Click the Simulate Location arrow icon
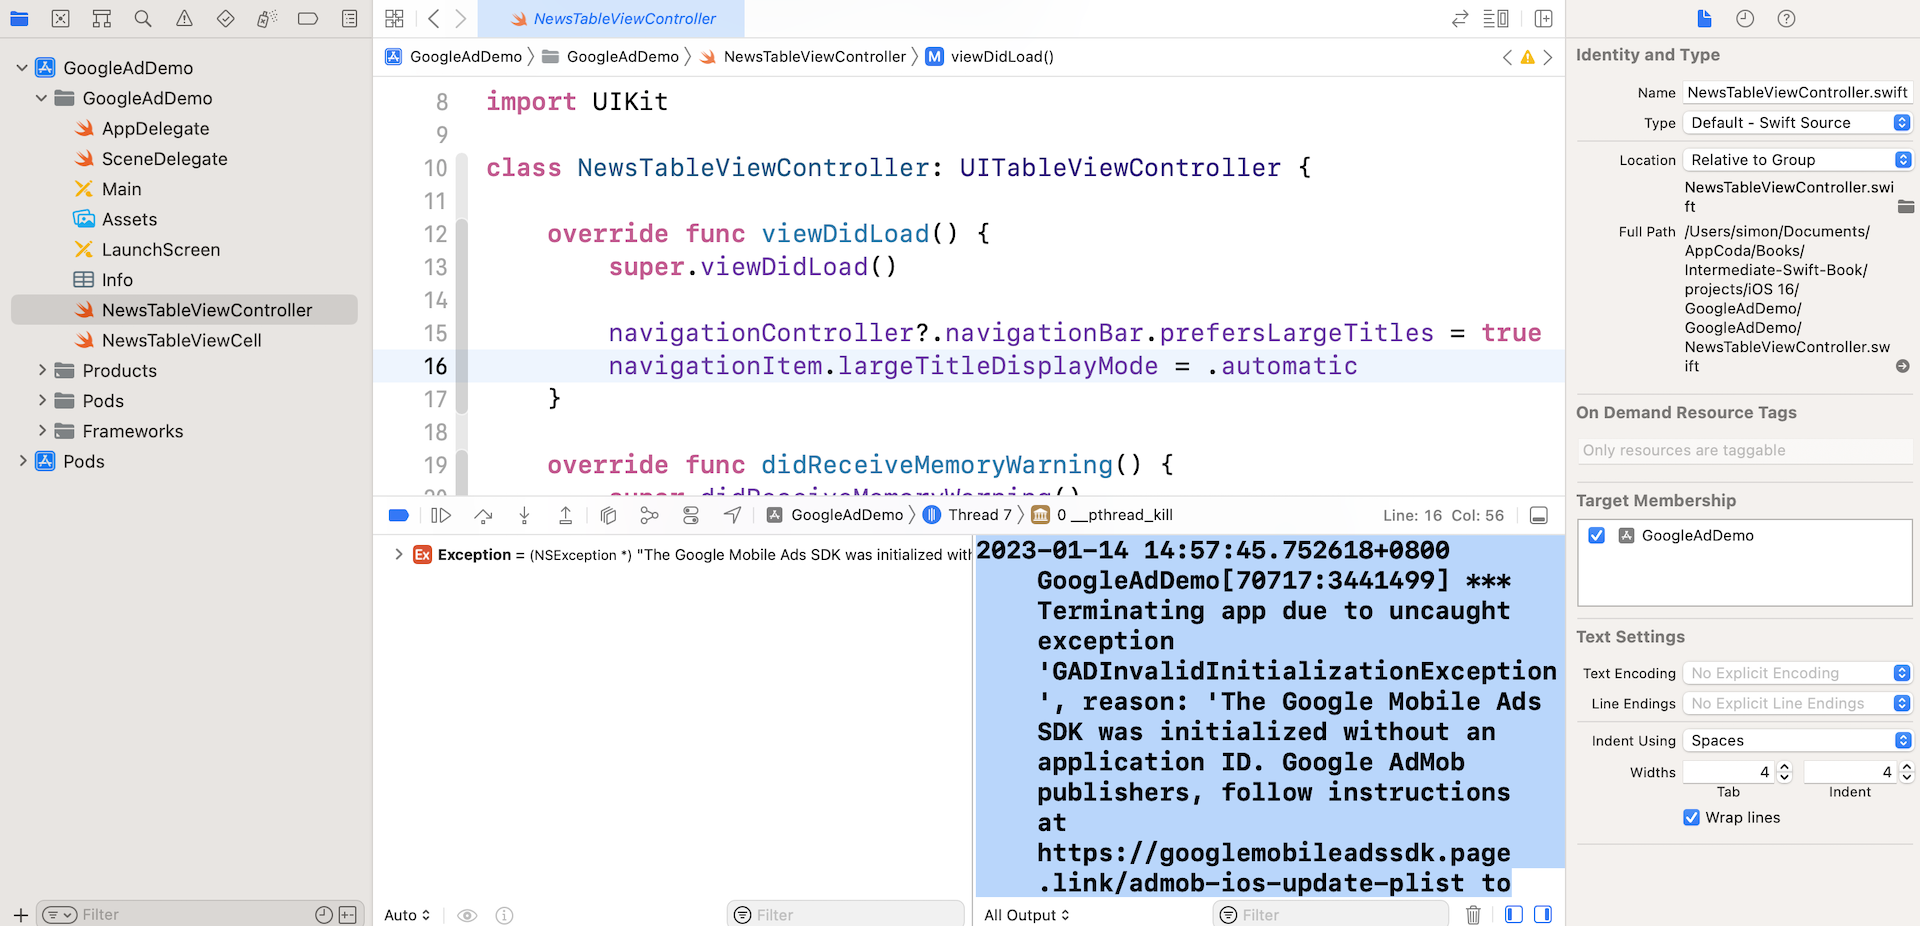This screenshot has height=926, width=1920. [733, 515]
